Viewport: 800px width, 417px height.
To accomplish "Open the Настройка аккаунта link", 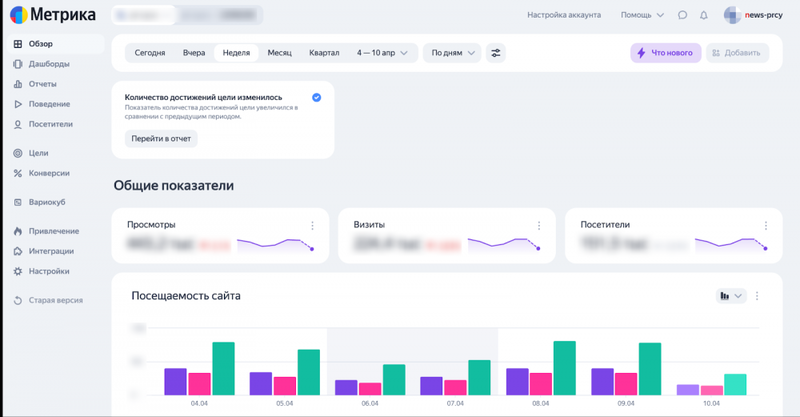I will [x=564, y=15].
